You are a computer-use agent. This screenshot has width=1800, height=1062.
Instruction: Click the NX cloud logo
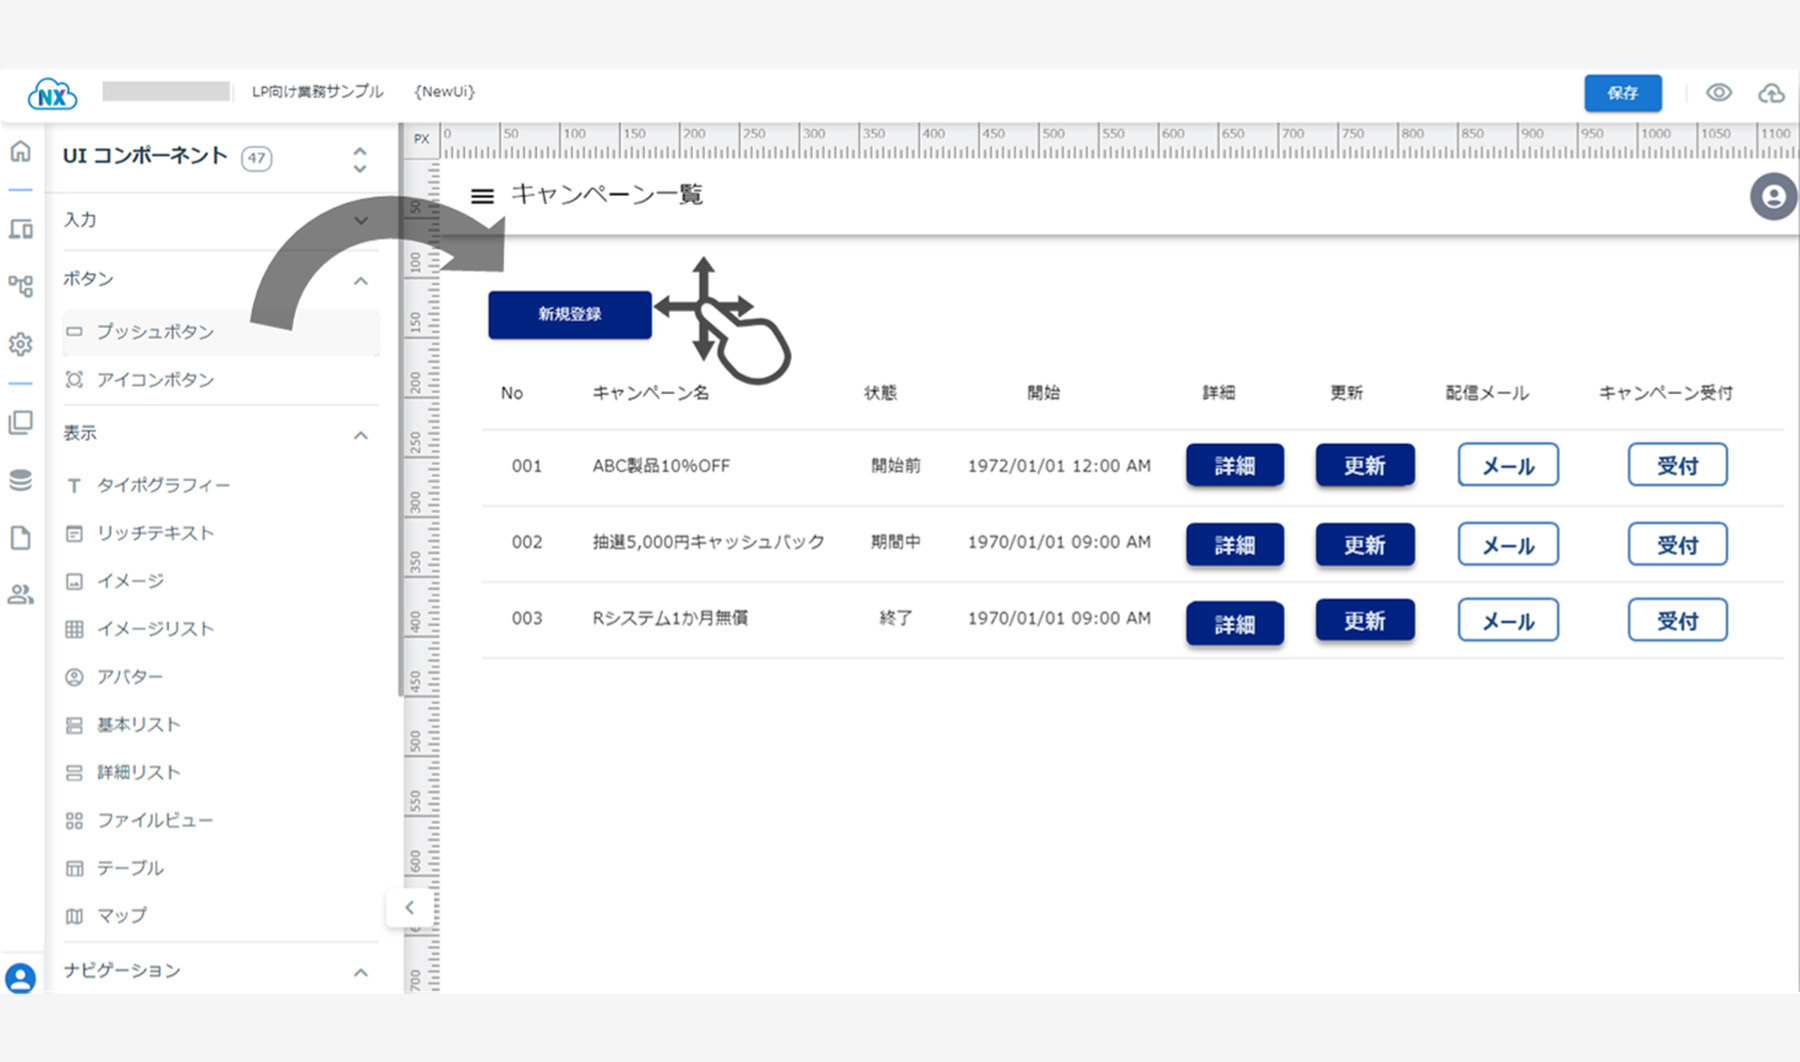(52, 95)
